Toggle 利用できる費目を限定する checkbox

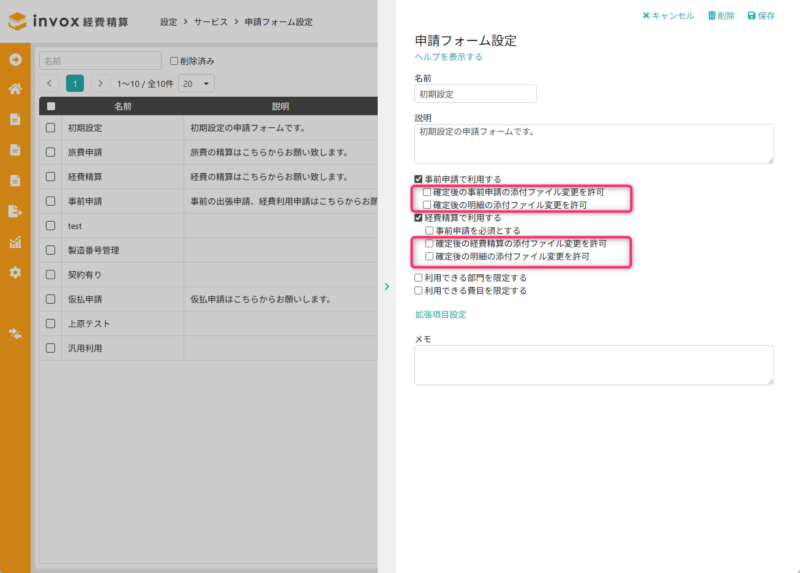[x=418, y=291]
